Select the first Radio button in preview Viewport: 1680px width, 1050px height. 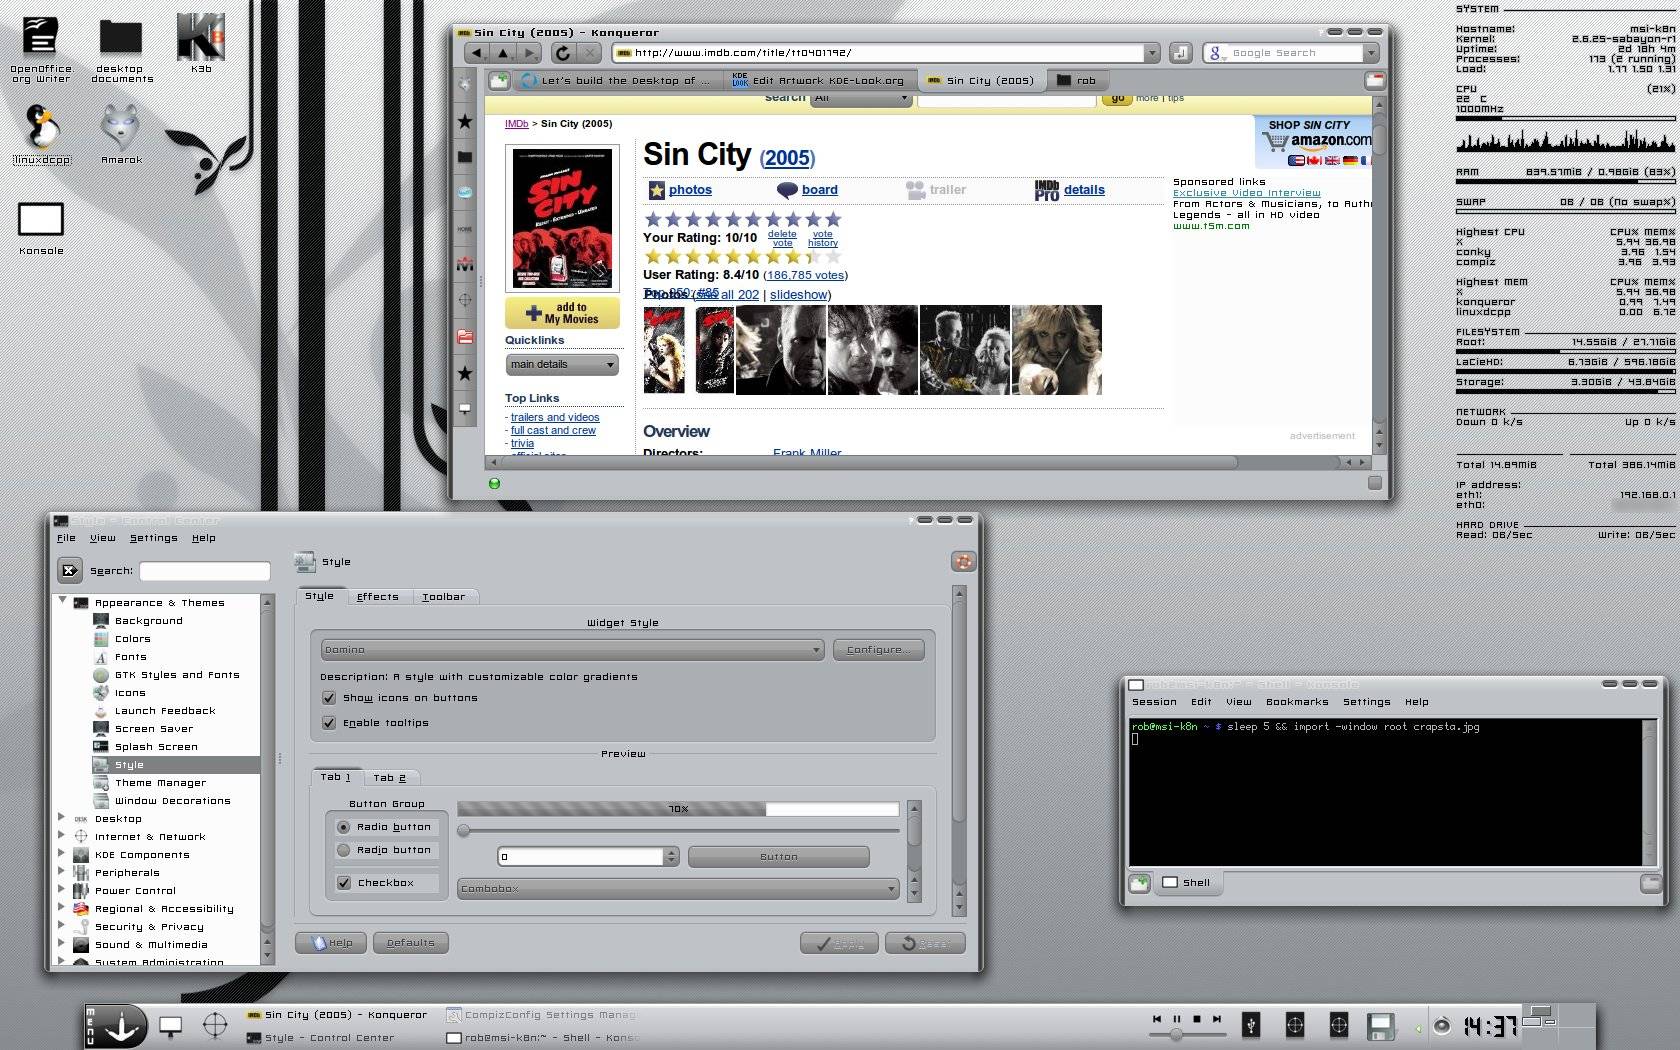344,827
